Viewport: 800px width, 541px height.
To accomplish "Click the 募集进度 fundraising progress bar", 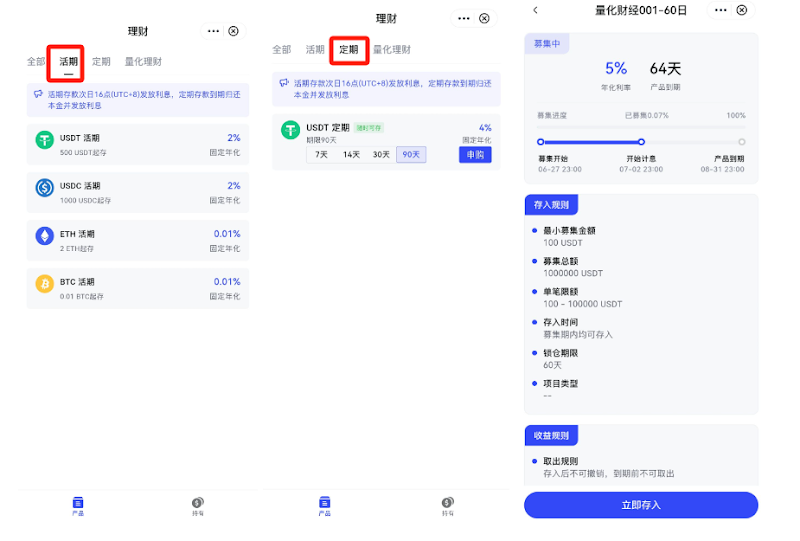I will pos(640,127).
